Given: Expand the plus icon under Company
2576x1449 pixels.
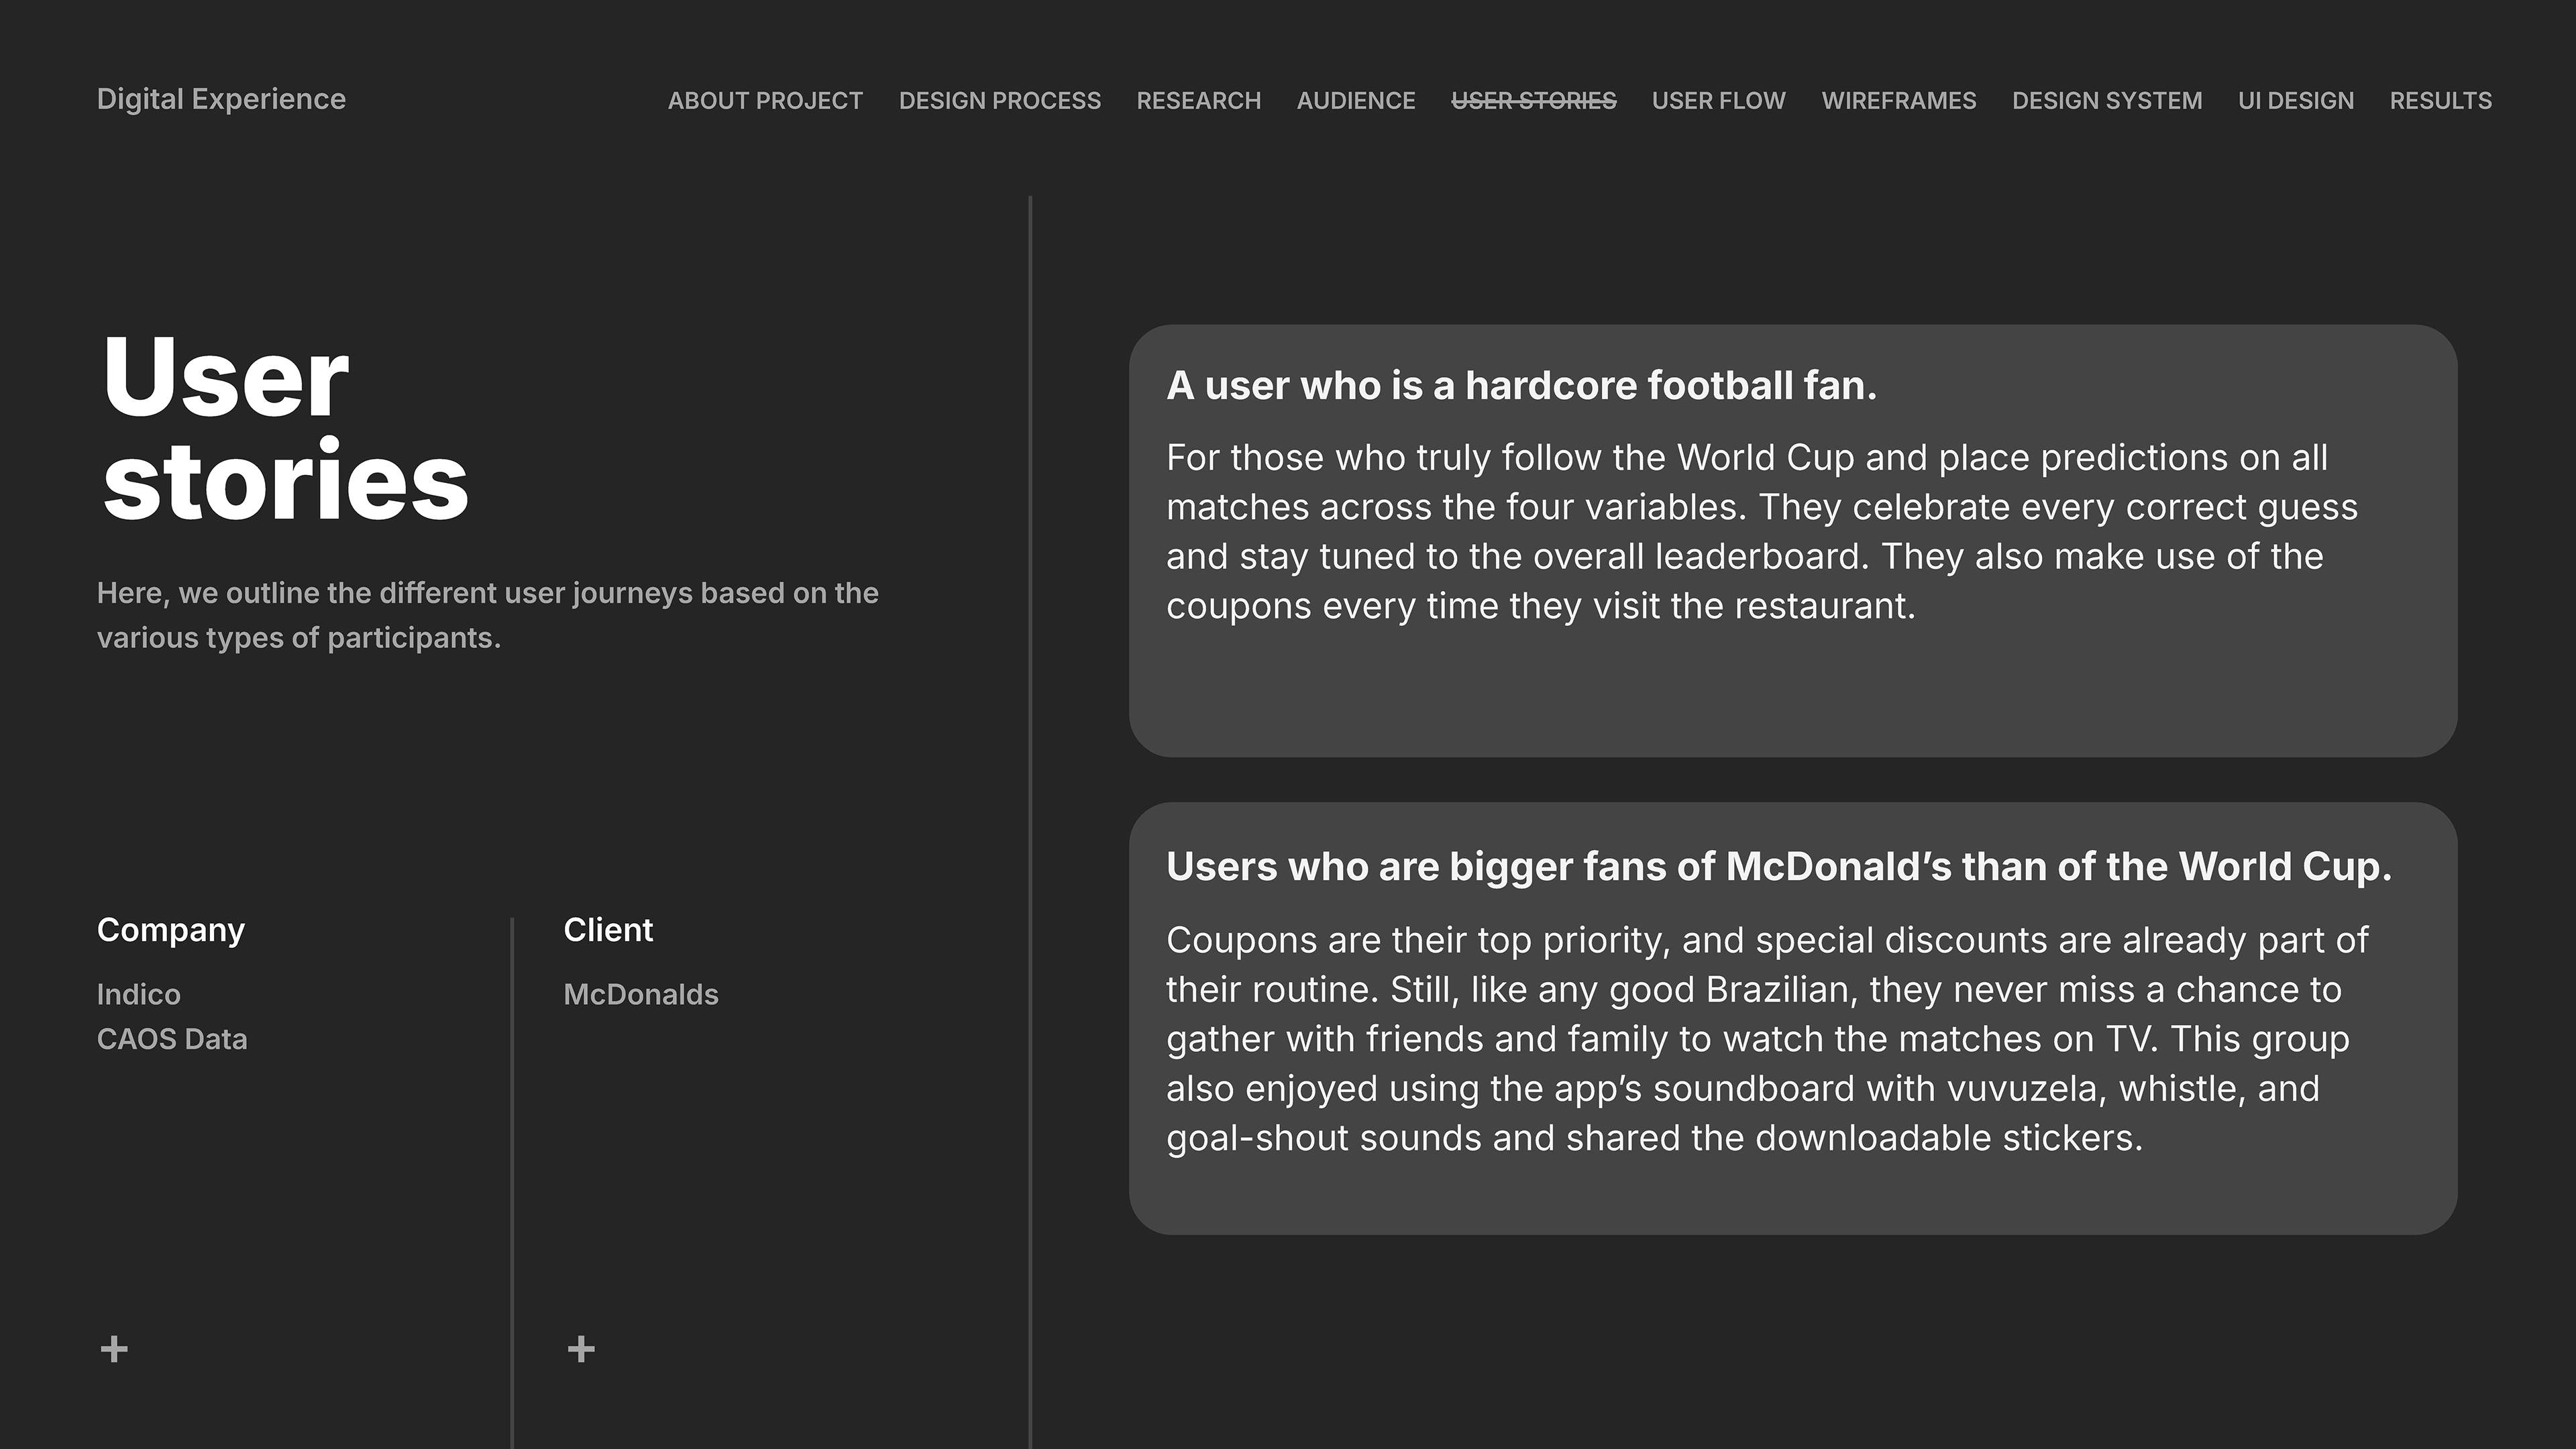Looking at the screenshot, I should coord(114,1349).
